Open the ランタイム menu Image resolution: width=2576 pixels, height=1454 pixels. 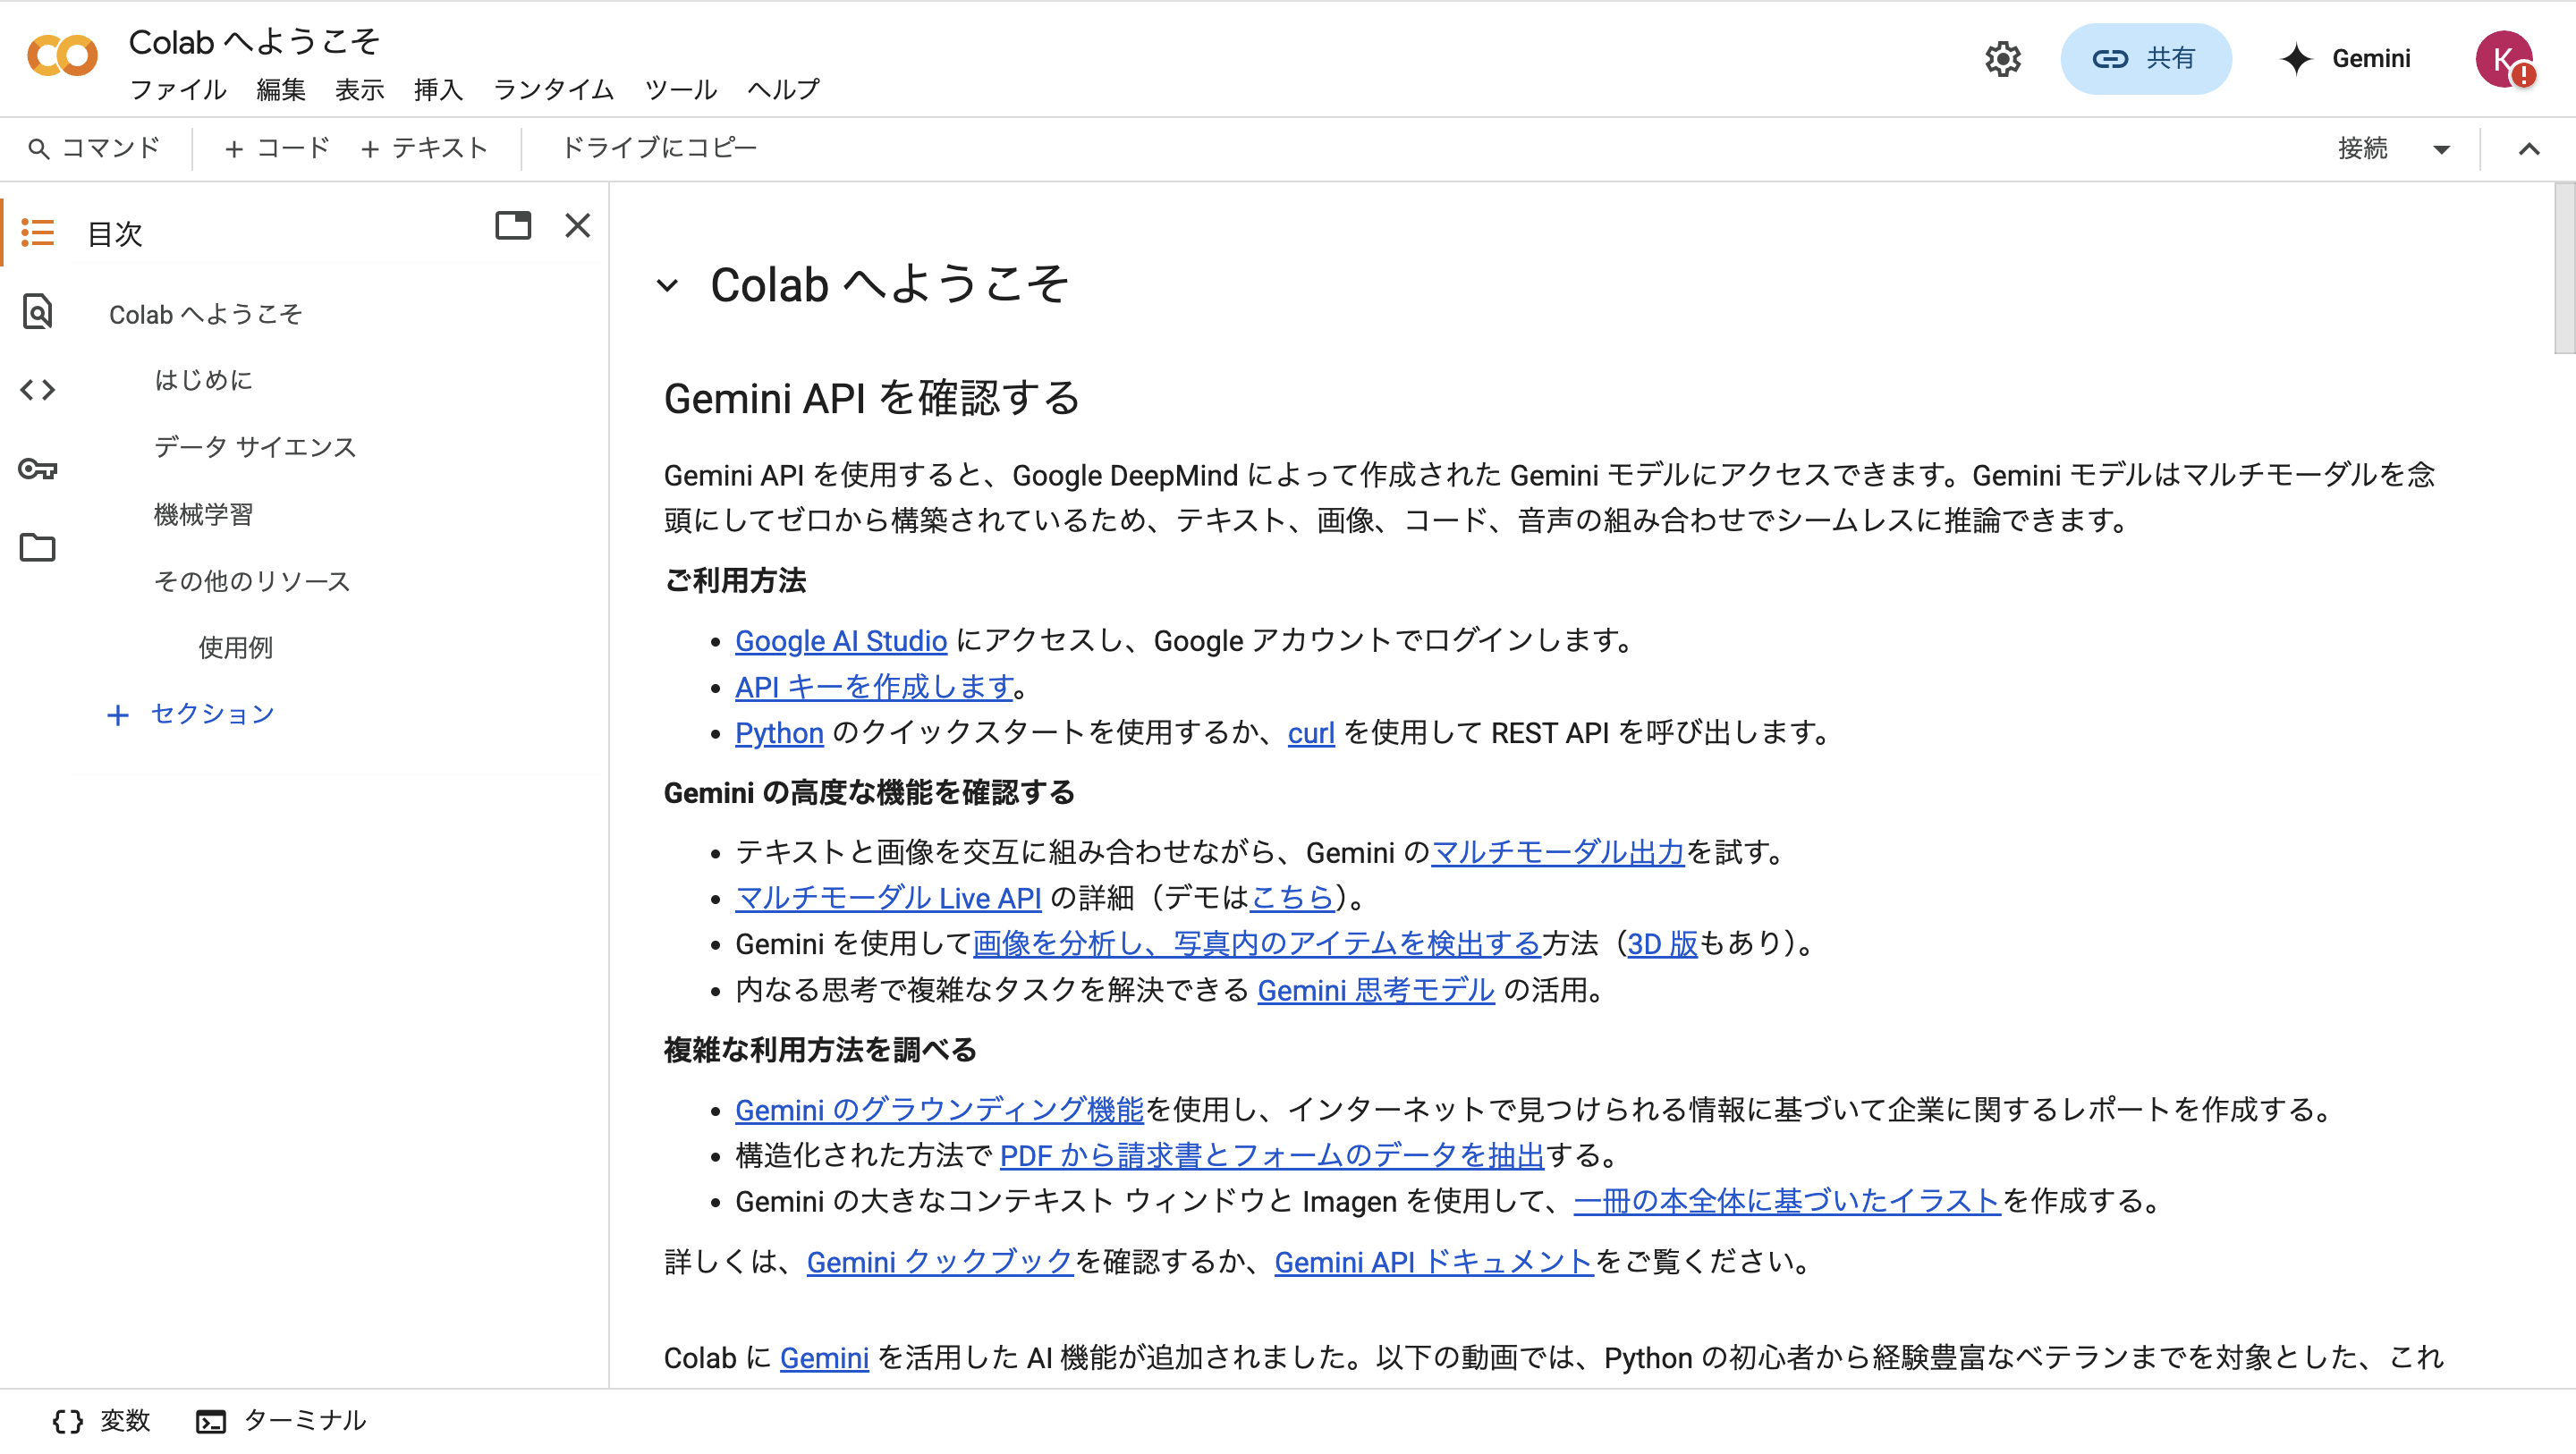tap(554, 90)
